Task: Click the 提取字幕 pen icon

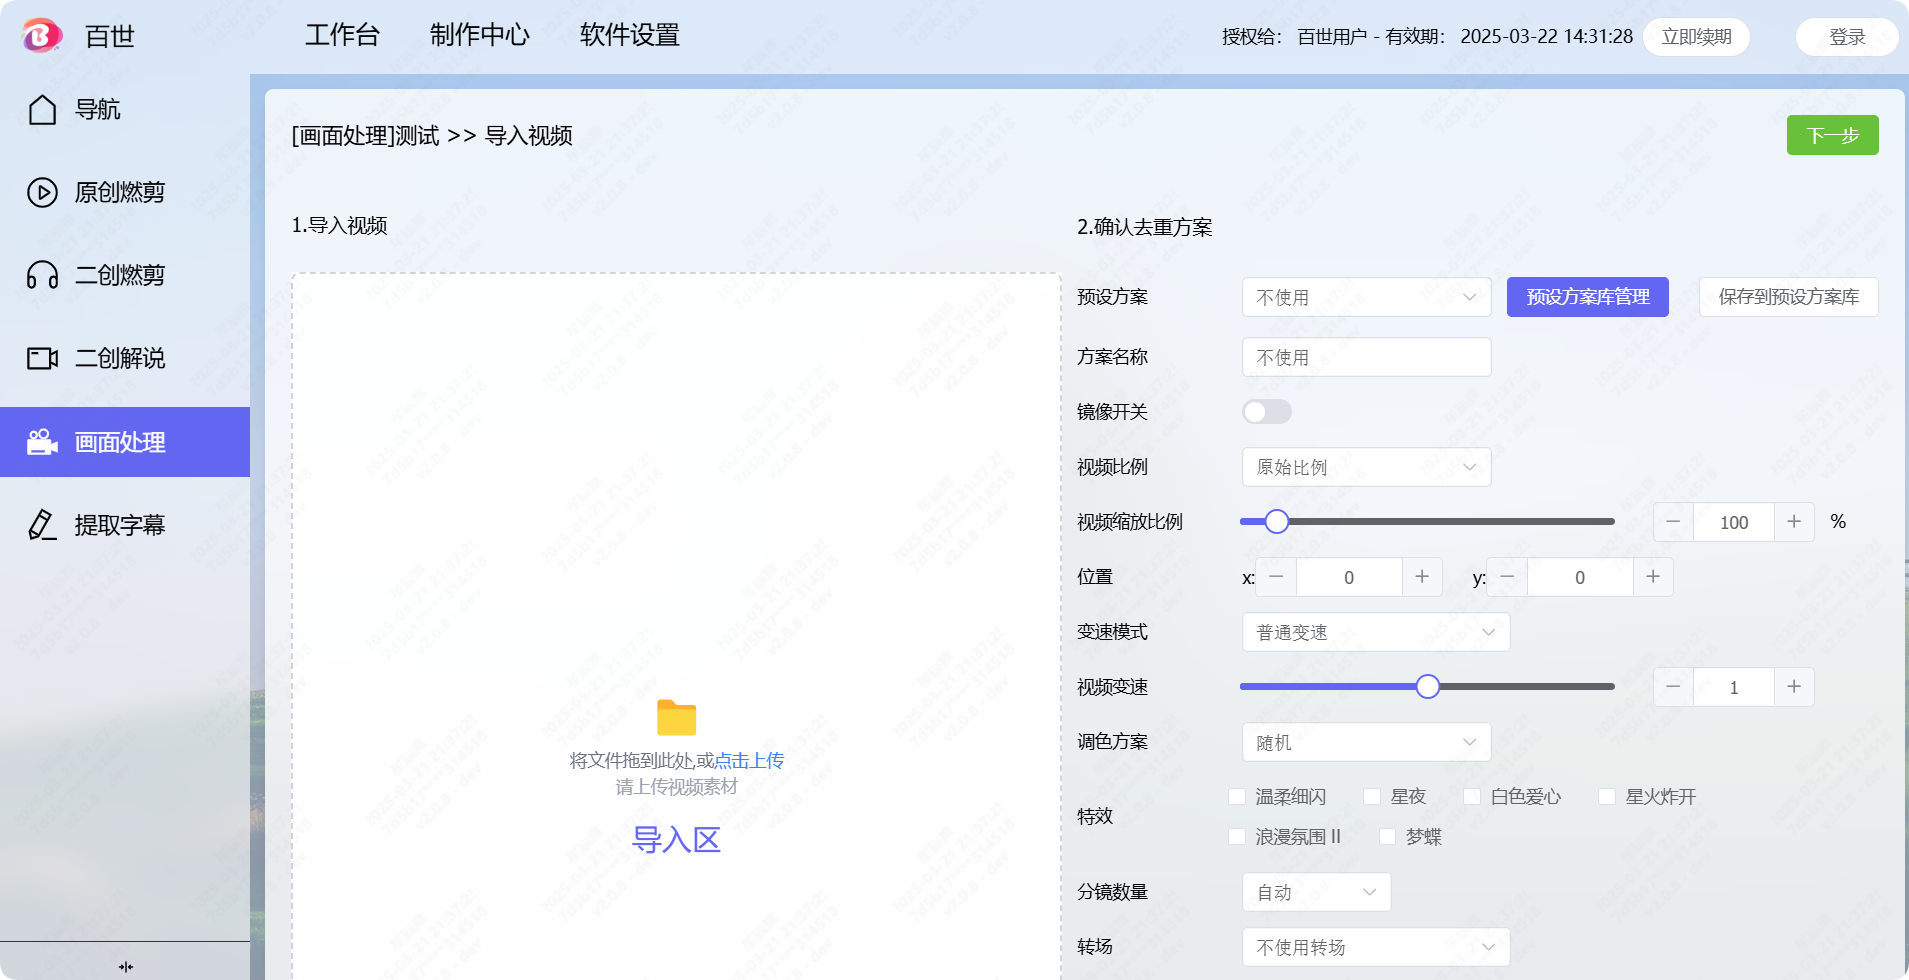Action: (42, 525)
